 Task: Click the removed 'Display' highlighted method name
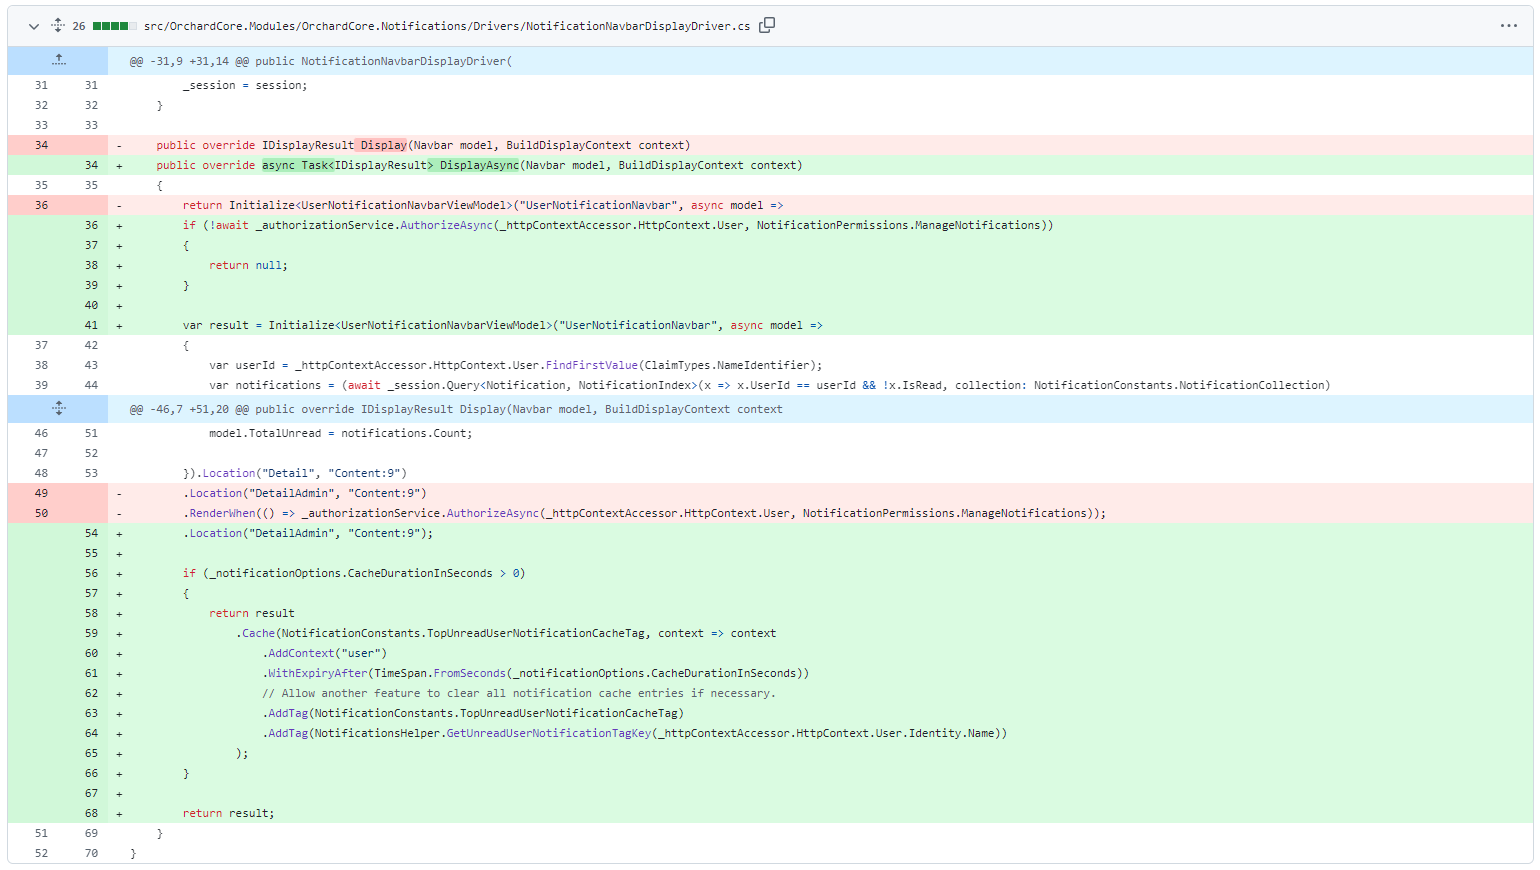[x=383, y=145]
